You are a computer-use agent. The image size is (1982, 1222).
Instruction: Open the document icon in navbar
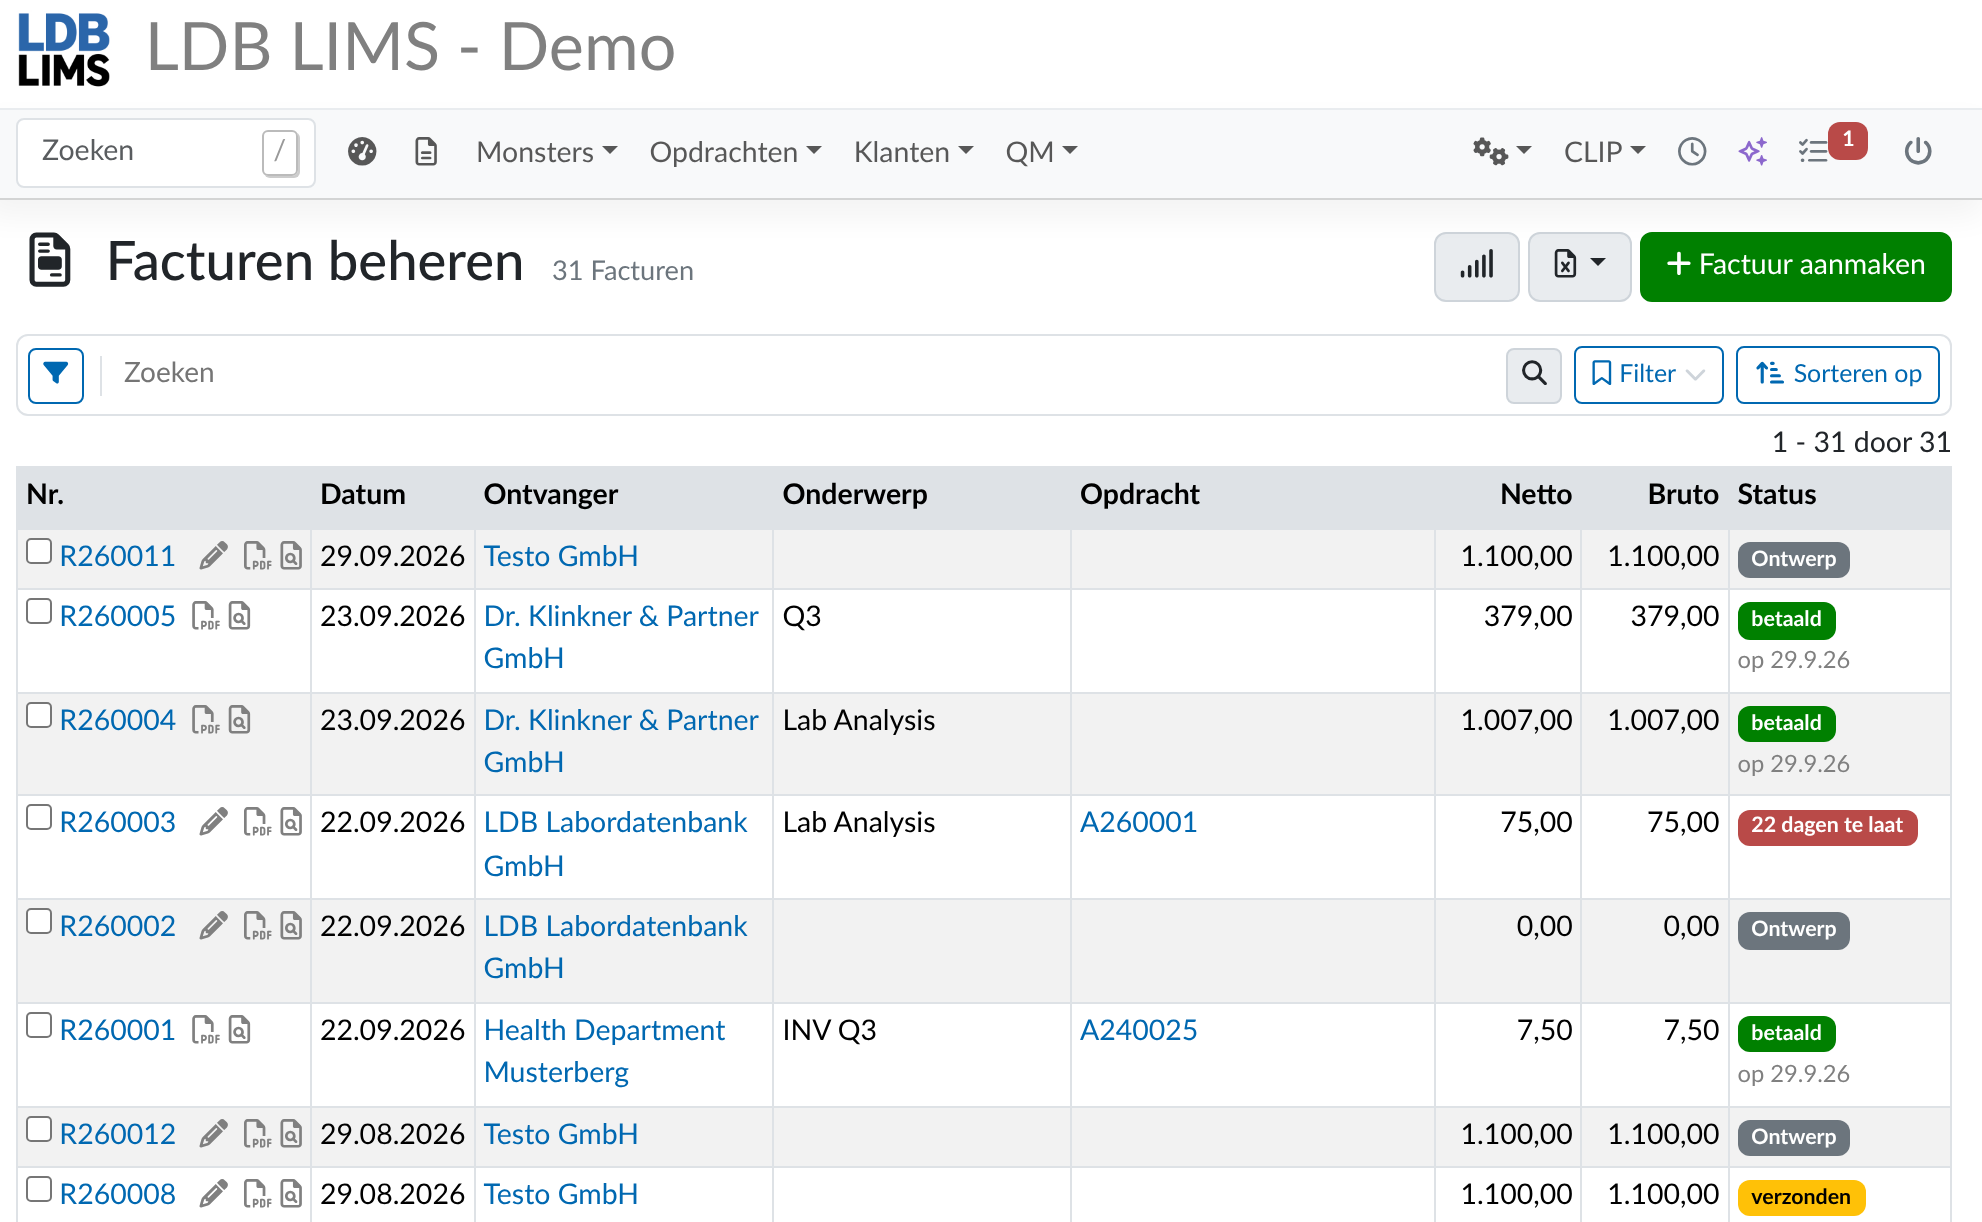[426, 152]
